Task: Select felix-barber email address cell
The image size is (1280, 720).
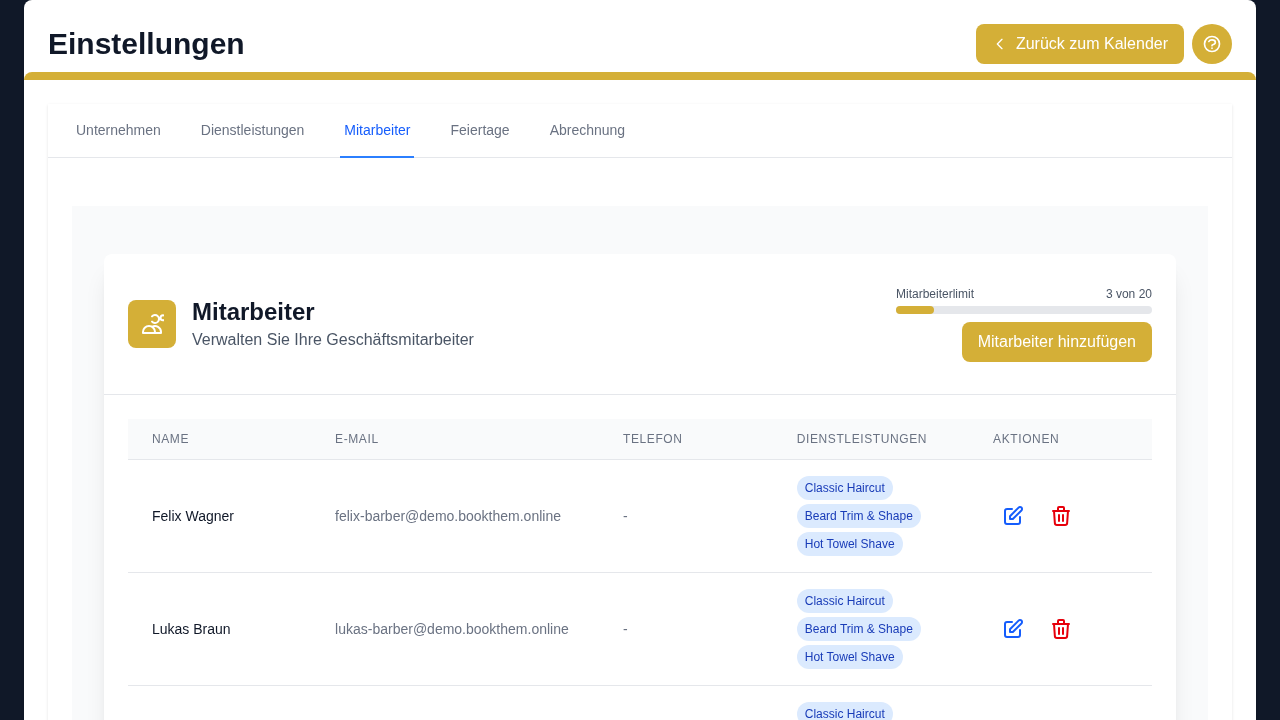Action: (448, 516)
